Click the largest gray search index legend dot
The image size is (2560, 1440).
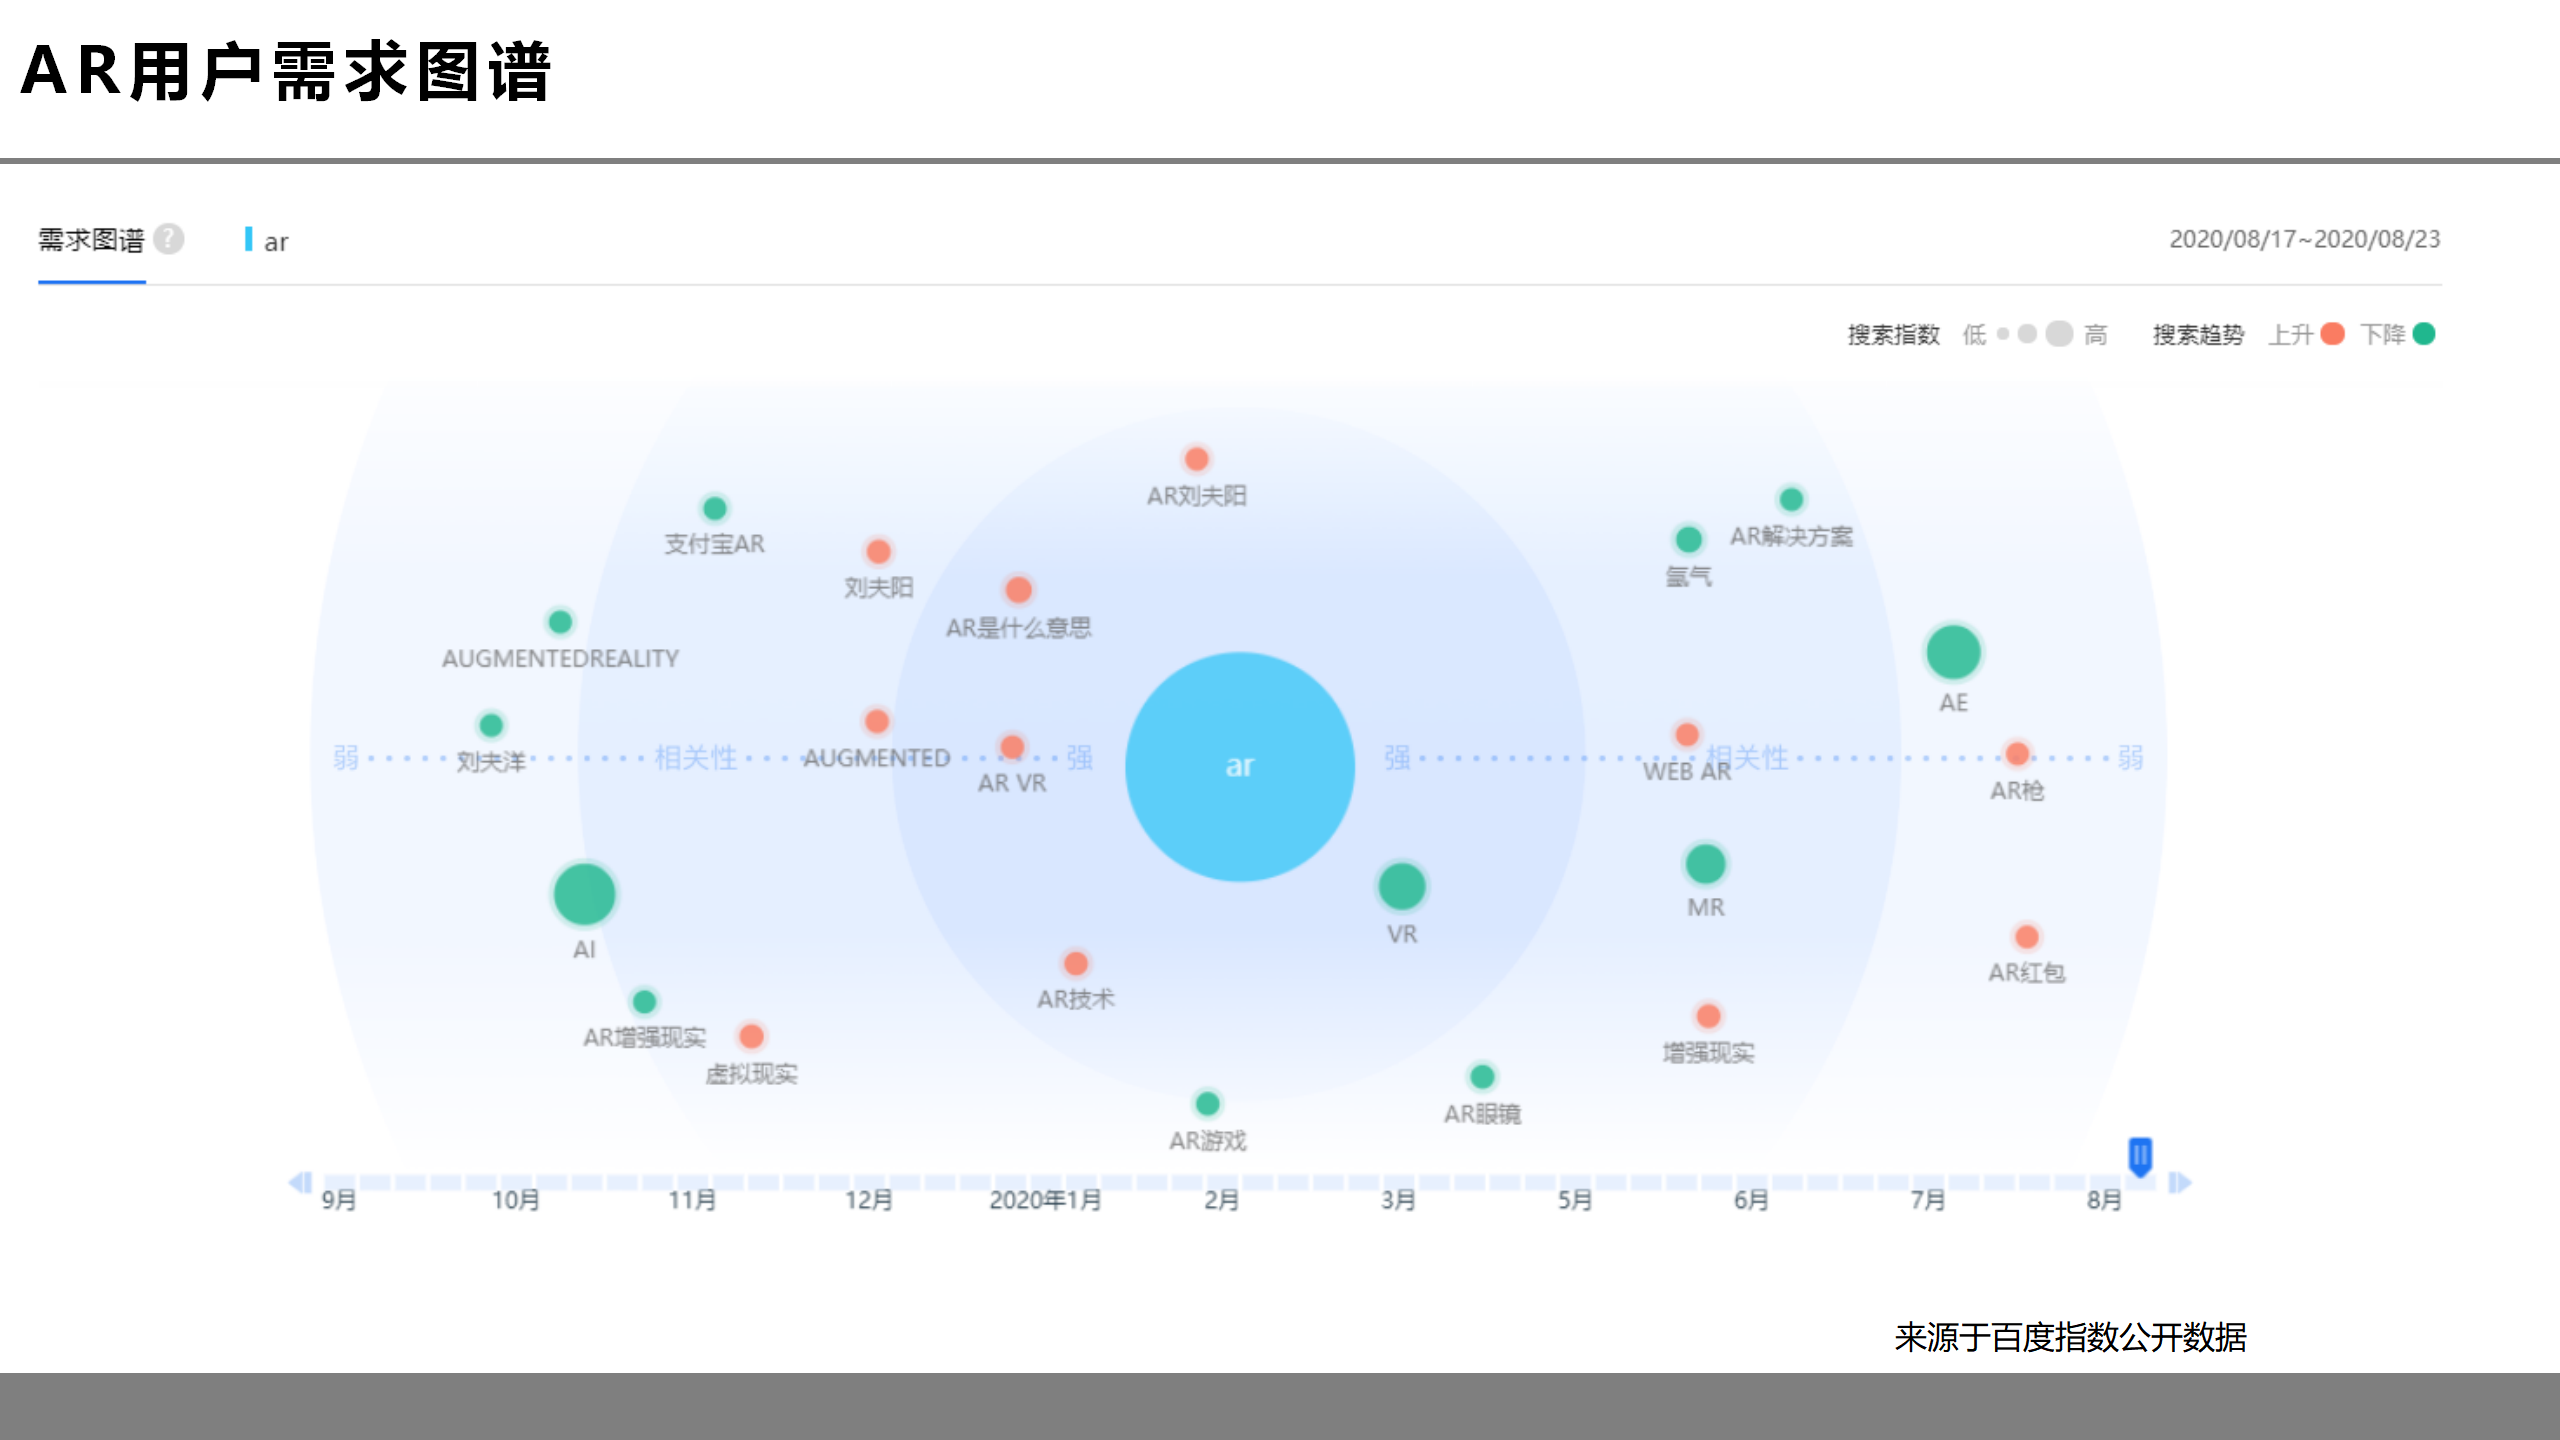(x=2059, y=334)
